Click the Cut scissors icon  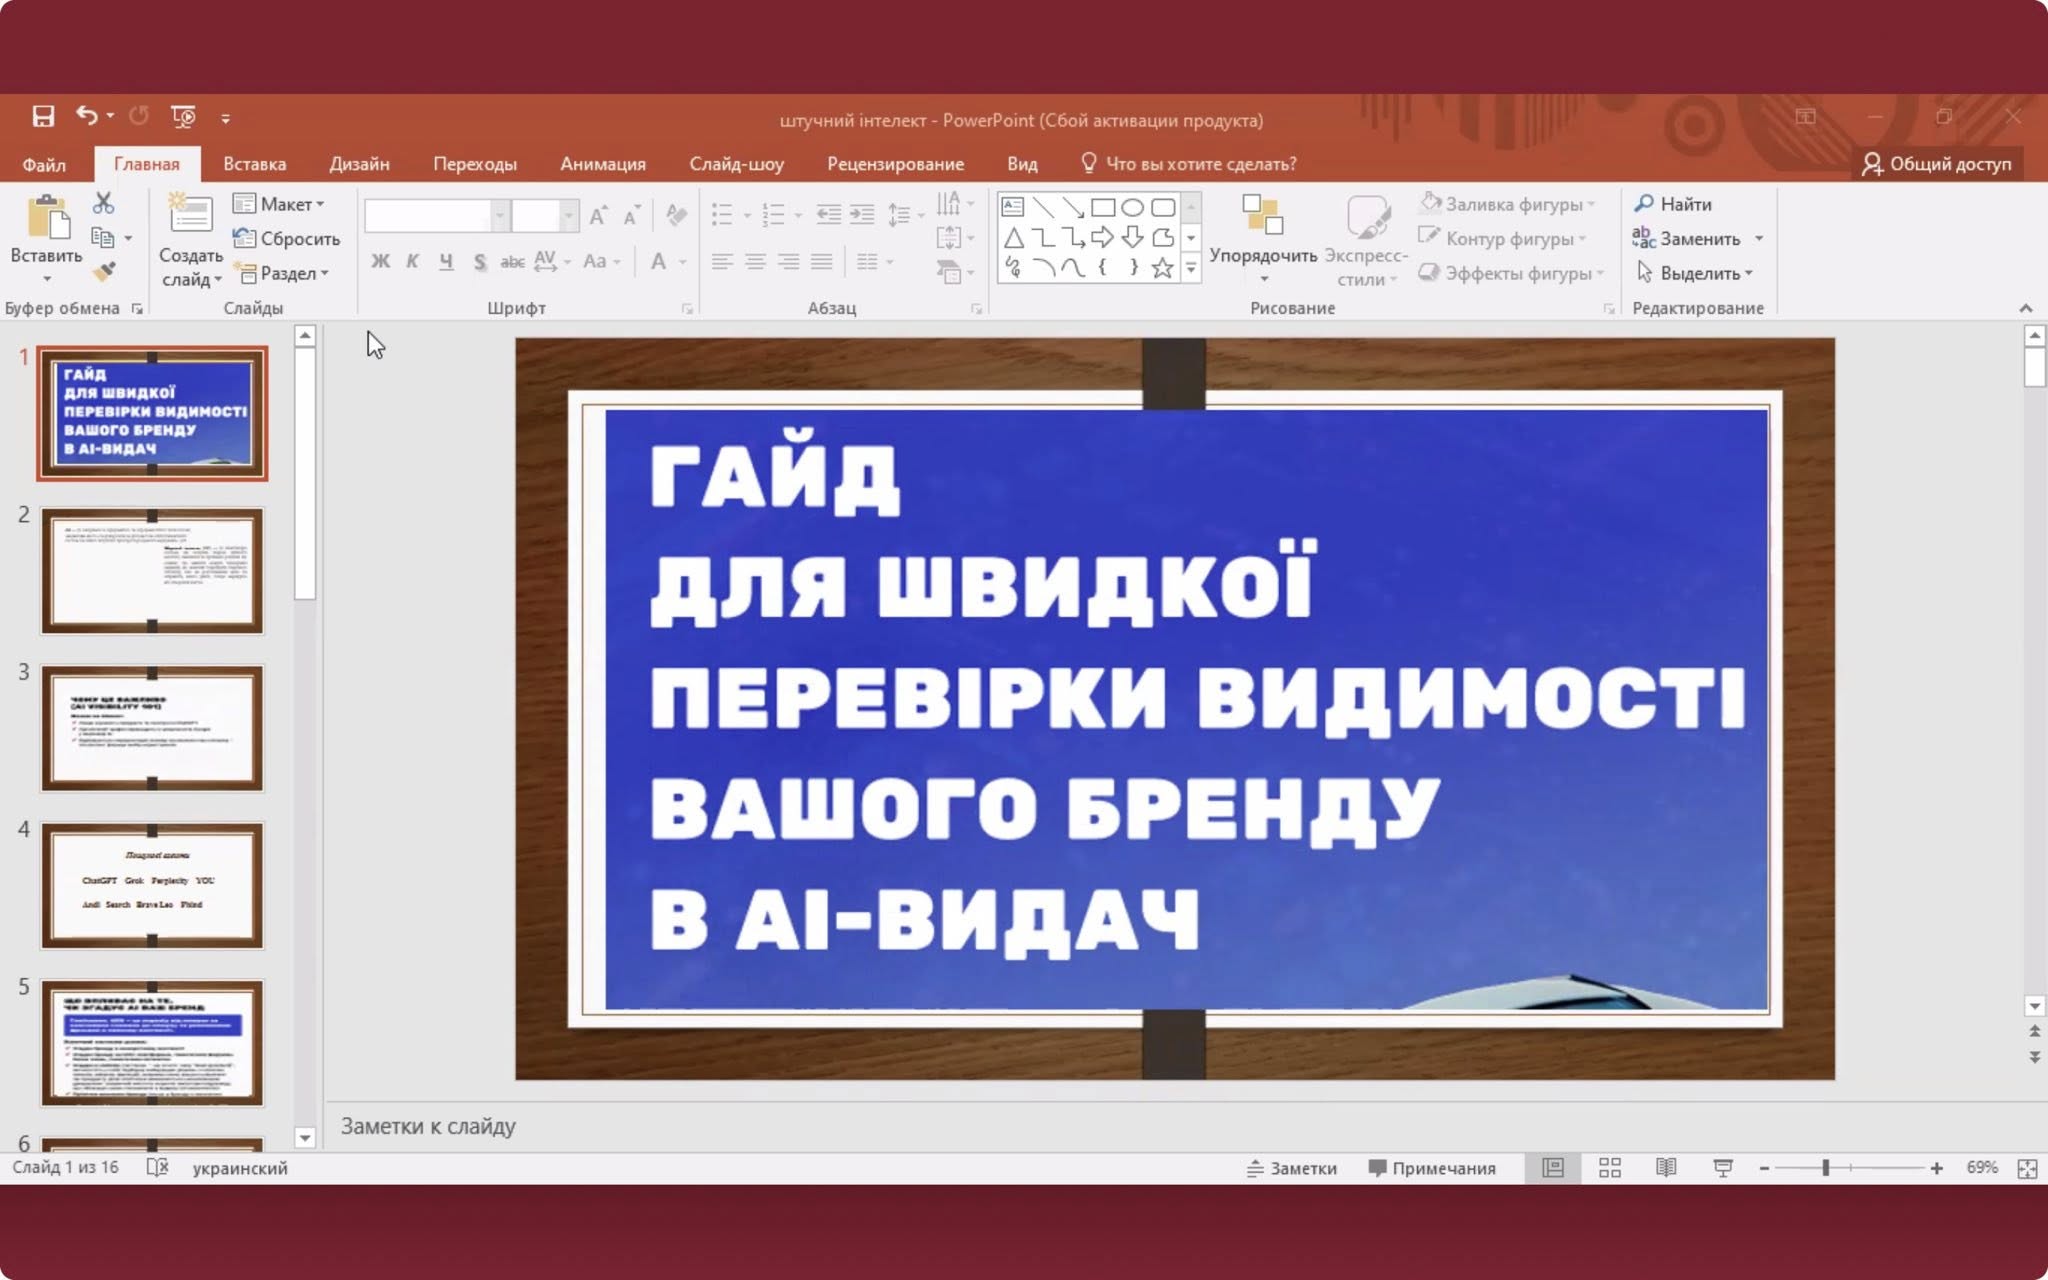tap(104, 203)
